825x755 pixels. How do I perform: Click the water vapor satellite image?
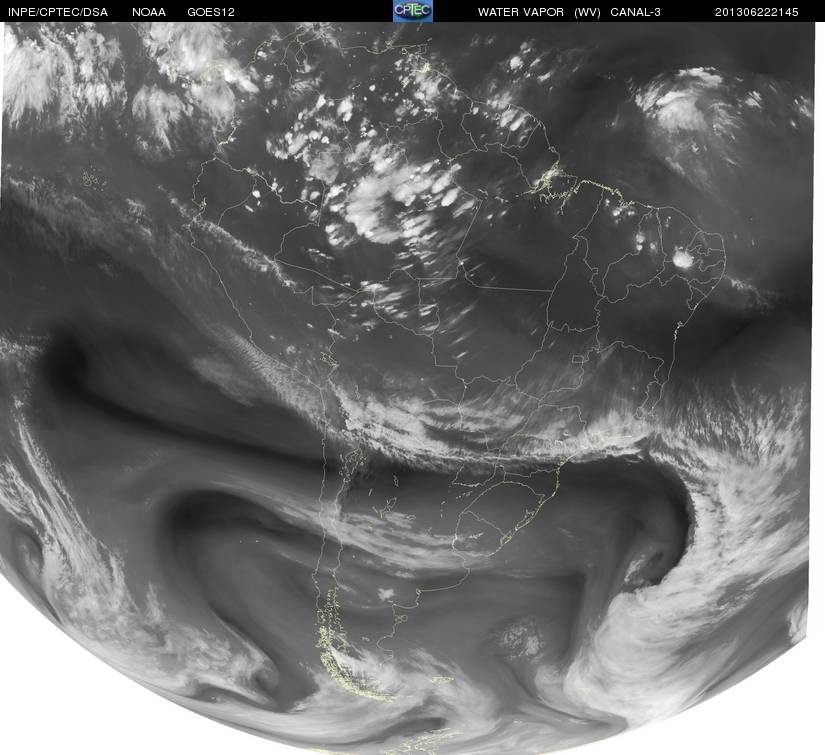pyautogui.click(x=405, y=388)
